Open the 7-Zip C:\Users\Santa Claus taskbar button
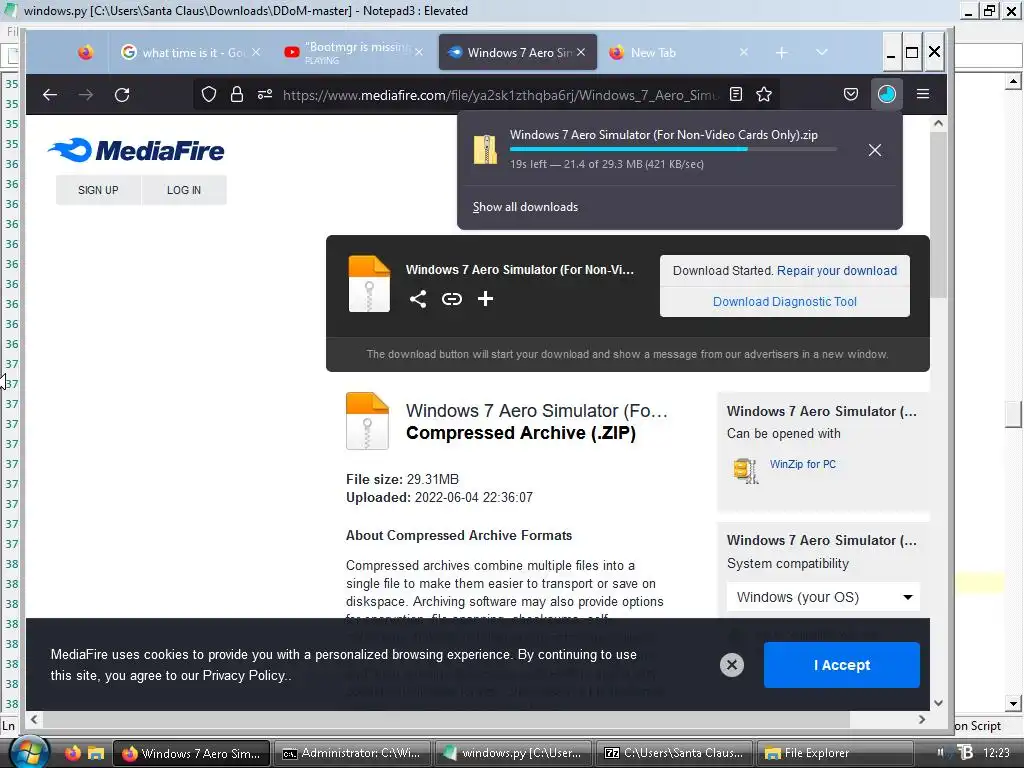Image resolution: width=1024 pixels, height=768 pixels. pos(673,753)
